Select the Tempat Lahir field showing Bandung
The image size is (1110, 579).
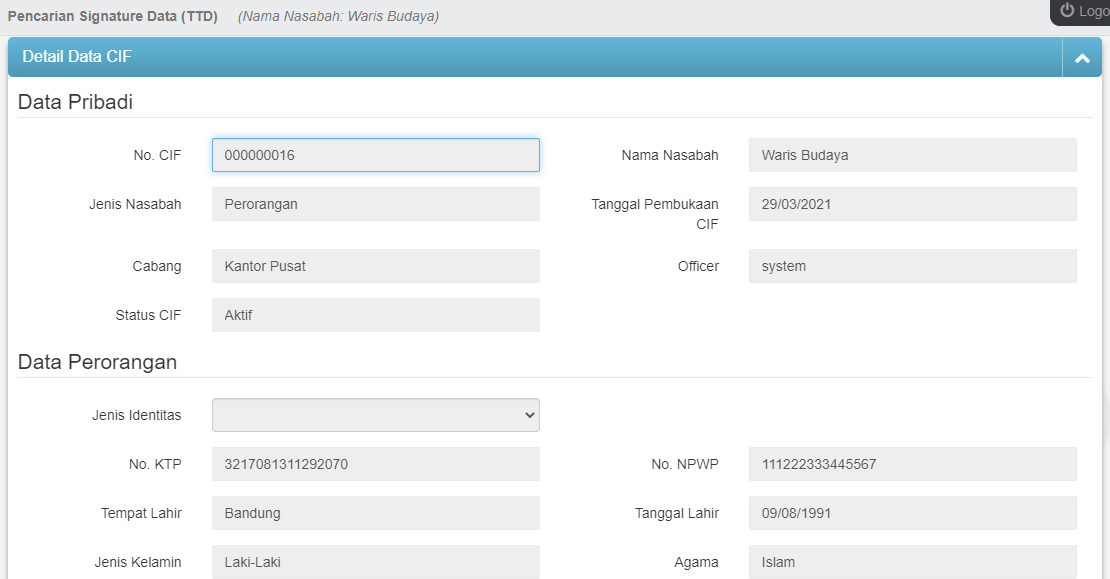coord(375,513)
